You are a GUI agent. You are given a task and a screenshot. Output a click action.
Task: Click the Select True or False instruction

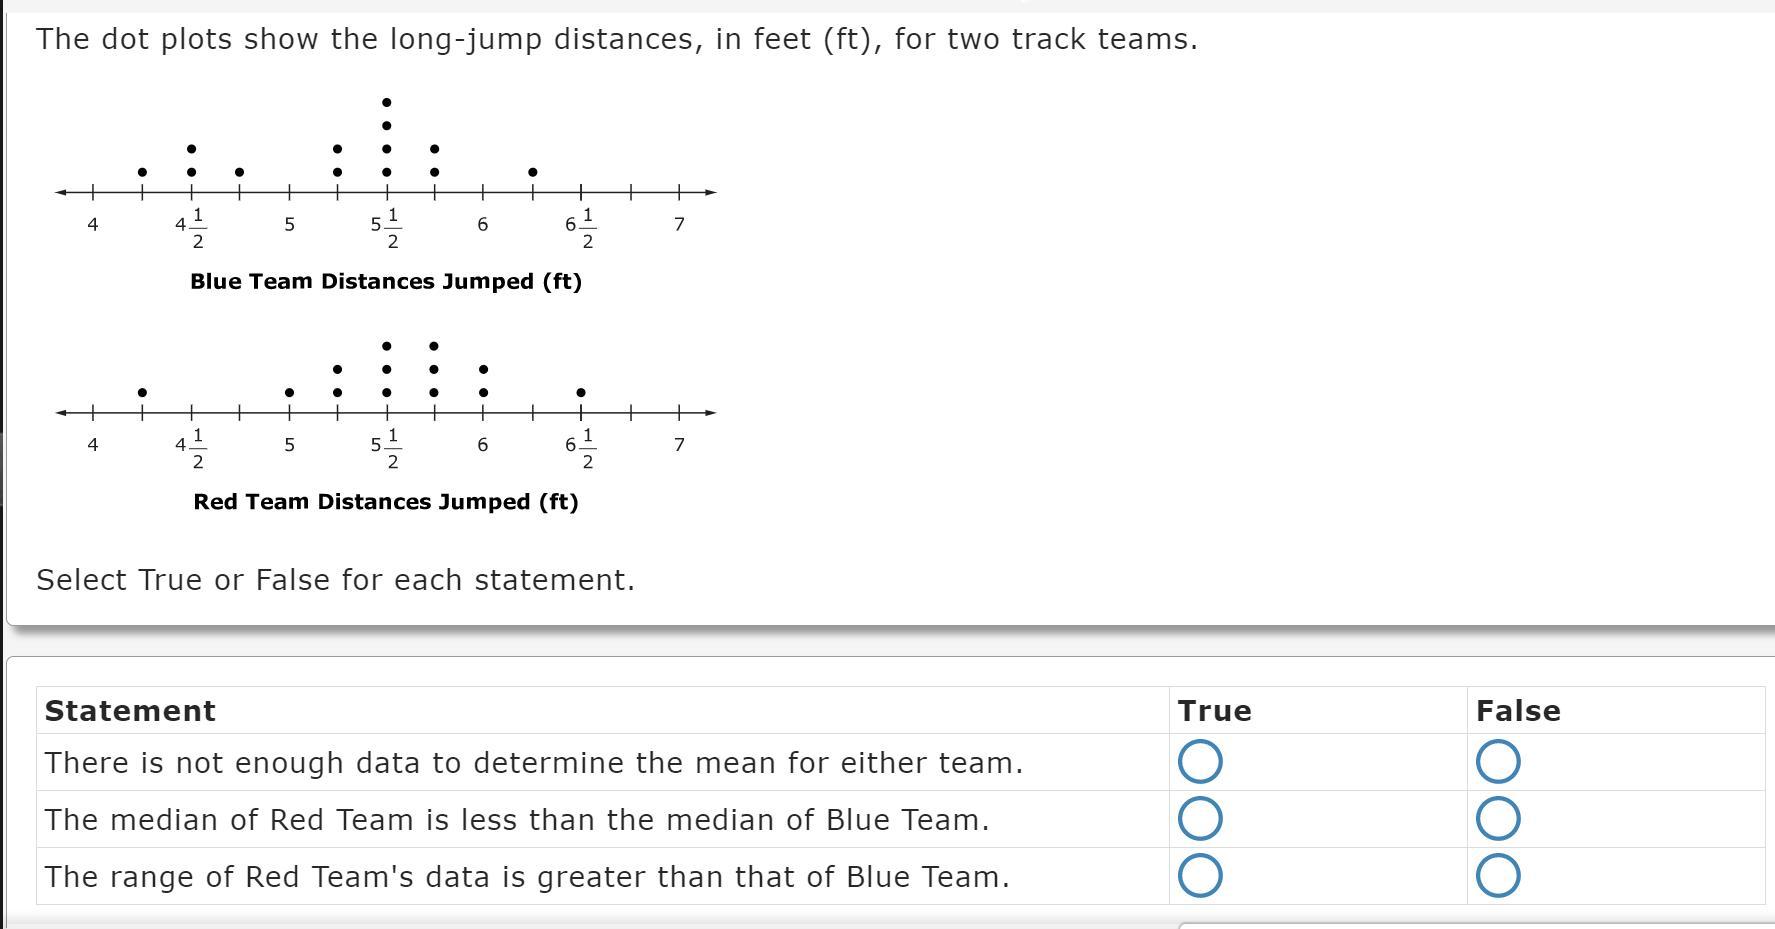tap(335, 580)
